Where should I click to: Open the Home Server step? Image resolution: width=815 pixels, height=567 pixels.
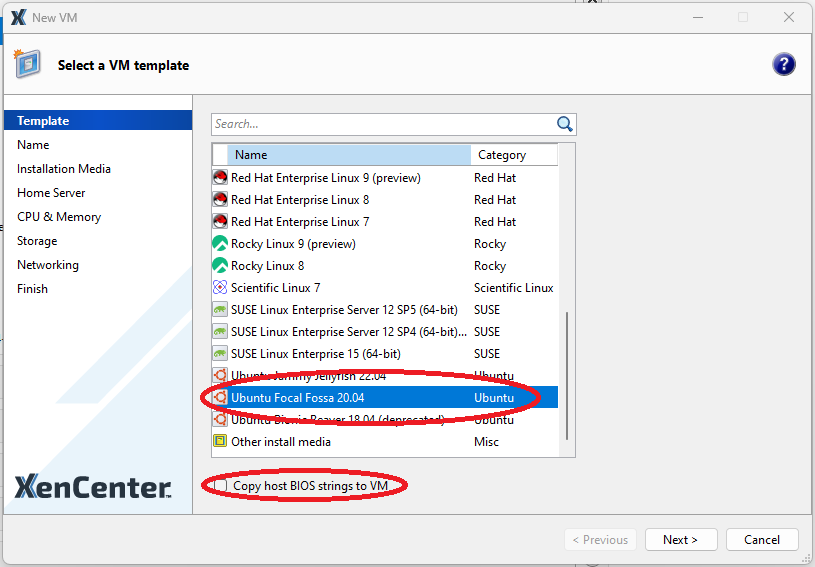click(x=51, y=193)
